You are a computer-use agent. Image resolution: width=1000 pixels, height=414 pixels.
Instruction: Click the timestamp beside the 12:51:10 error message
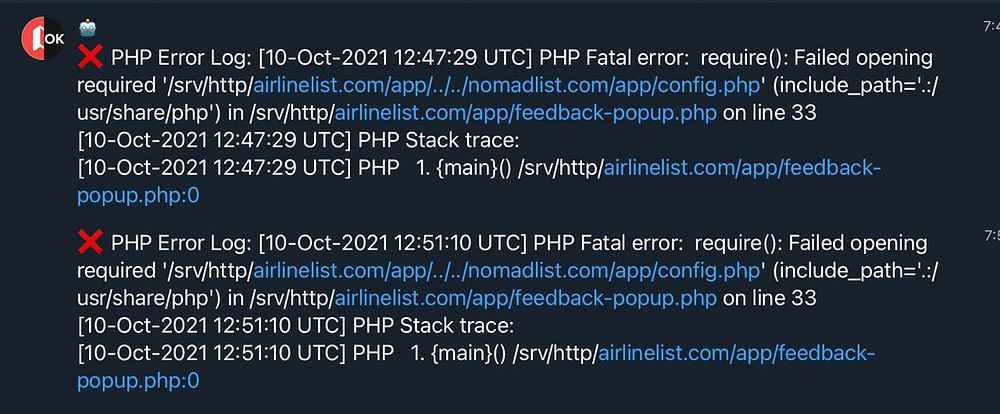pyautogui.click(x=992, y=236)
